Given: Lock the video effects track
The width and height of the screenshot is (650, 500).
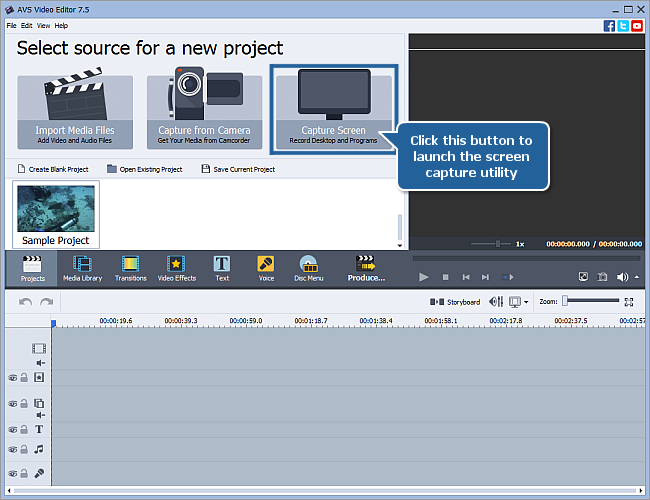Looking at the screenshot, I should (24, 377).
